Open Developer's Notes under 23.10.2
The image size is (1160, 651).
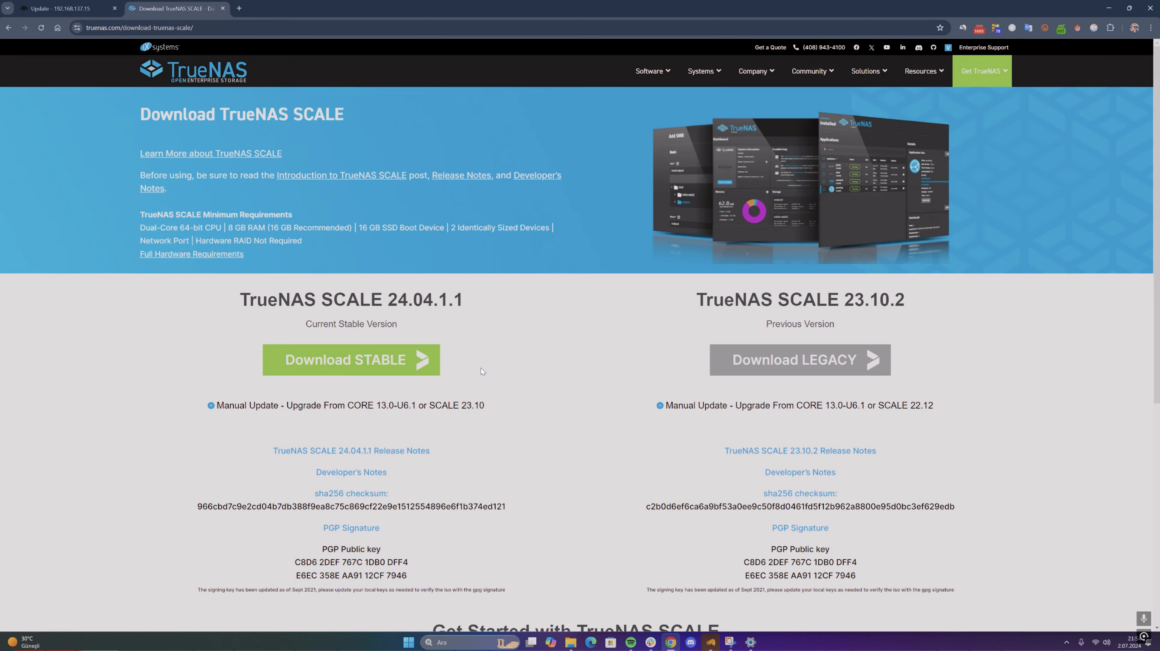pos(800,472)
